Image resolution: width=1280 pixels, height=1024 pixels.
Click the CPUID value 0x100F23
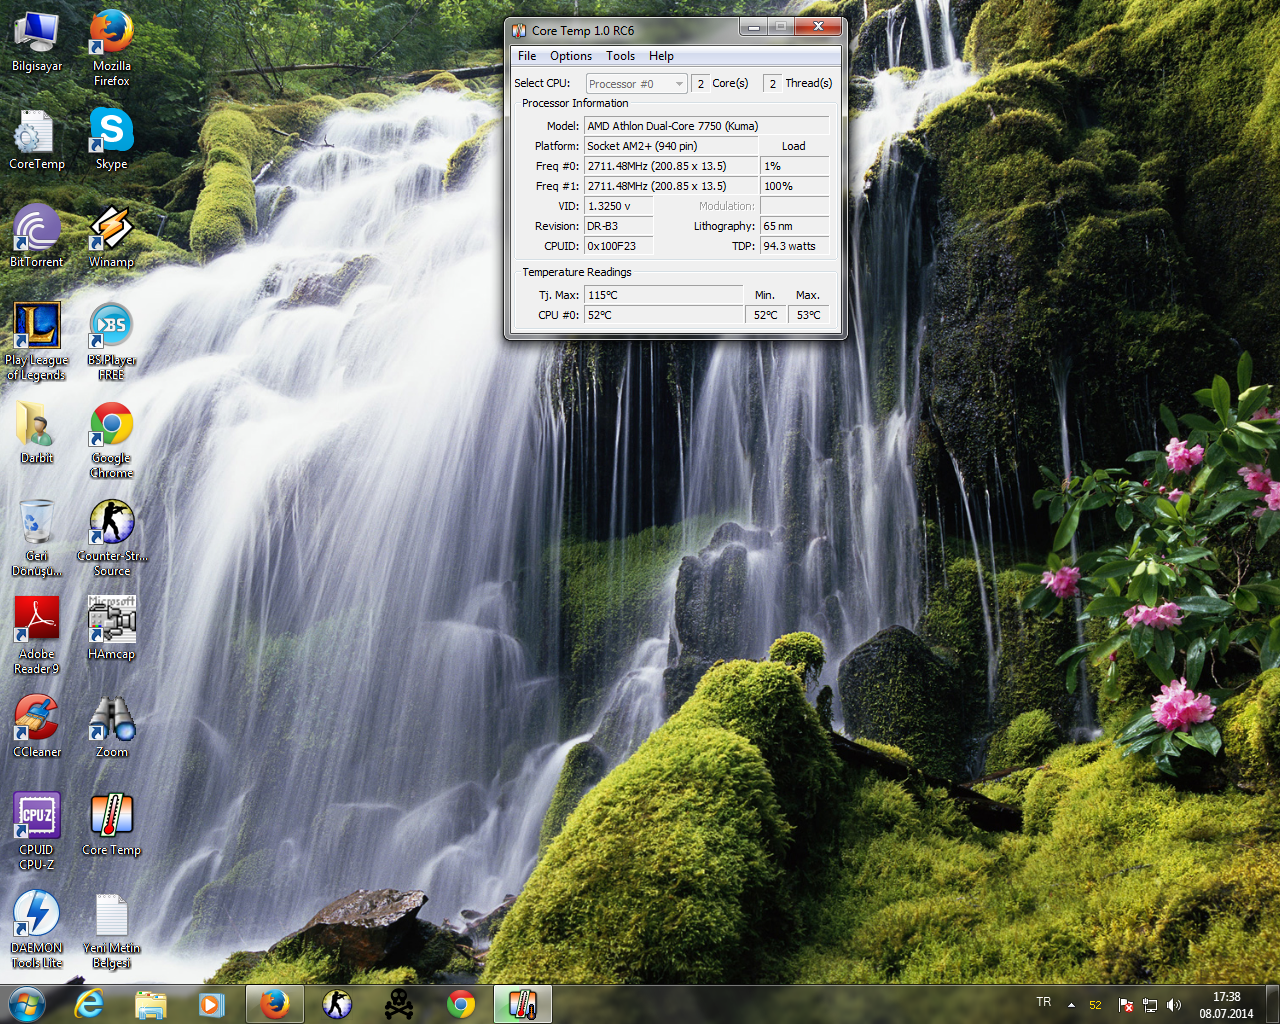click(x=619, y=246)
